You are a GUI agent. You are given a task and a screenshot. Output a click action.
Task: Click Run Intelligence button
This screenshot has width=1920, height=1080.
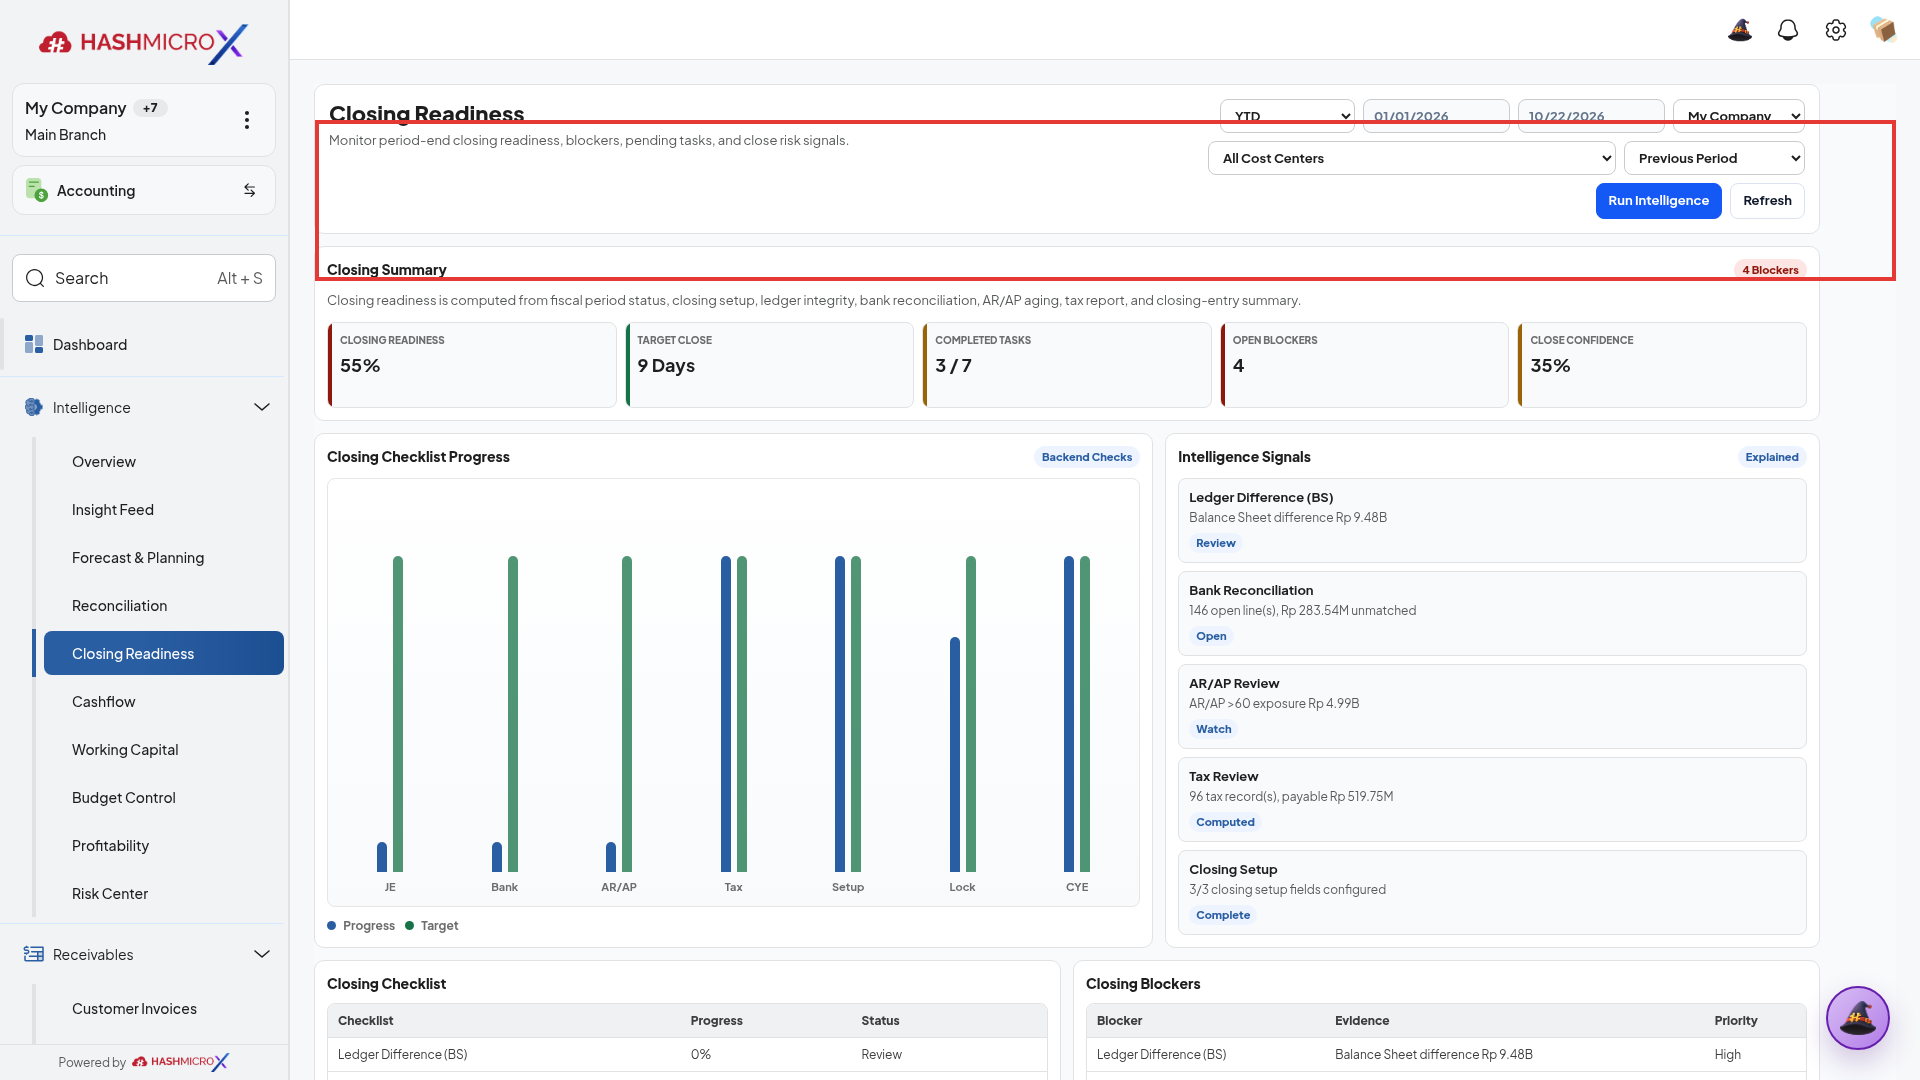pos(1658,200)
